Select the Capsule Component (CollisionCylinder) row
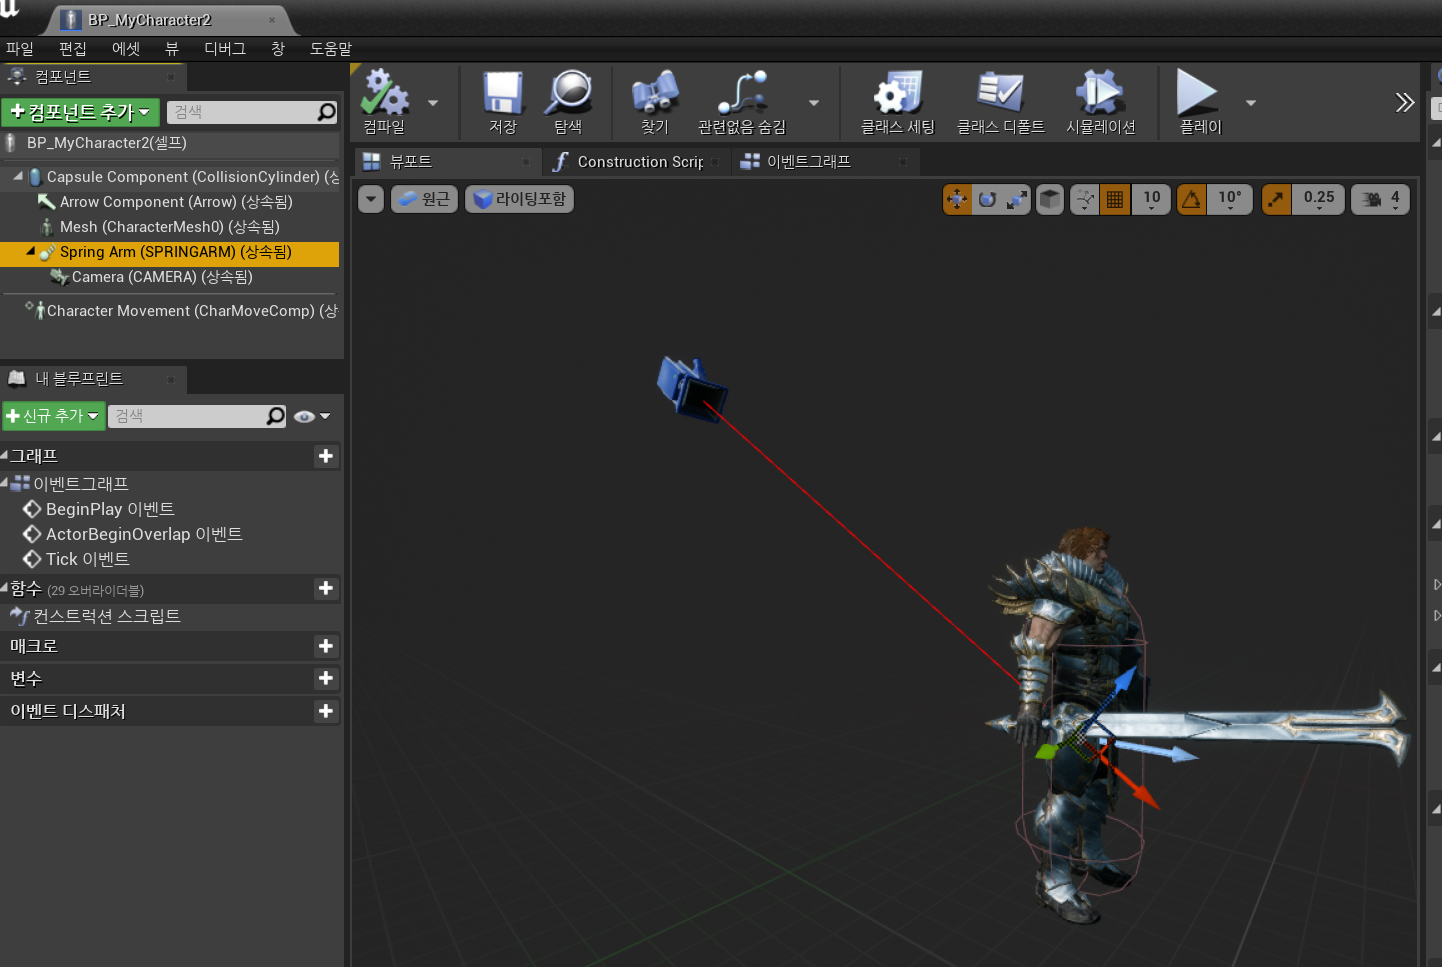Image resolution: width=1442 pixels, height=967 pixels. coord(170,177)
